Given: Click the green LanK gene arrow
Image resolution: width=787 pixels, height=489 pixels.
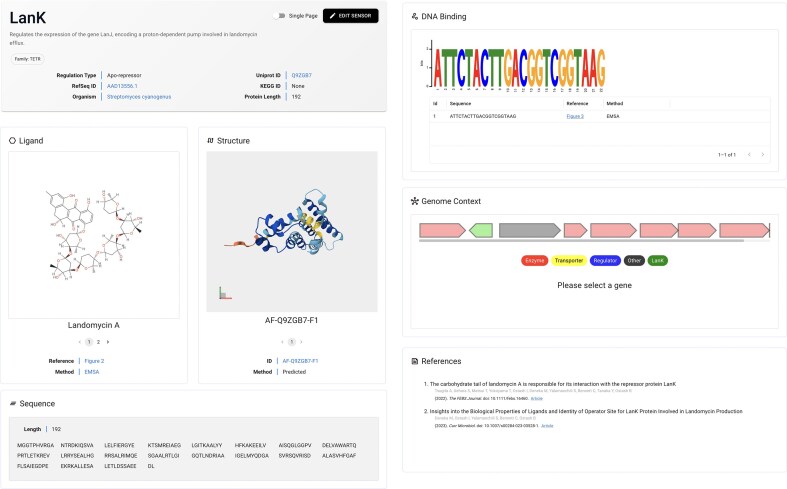Looking at the screenshot, I should pos(481,230).
